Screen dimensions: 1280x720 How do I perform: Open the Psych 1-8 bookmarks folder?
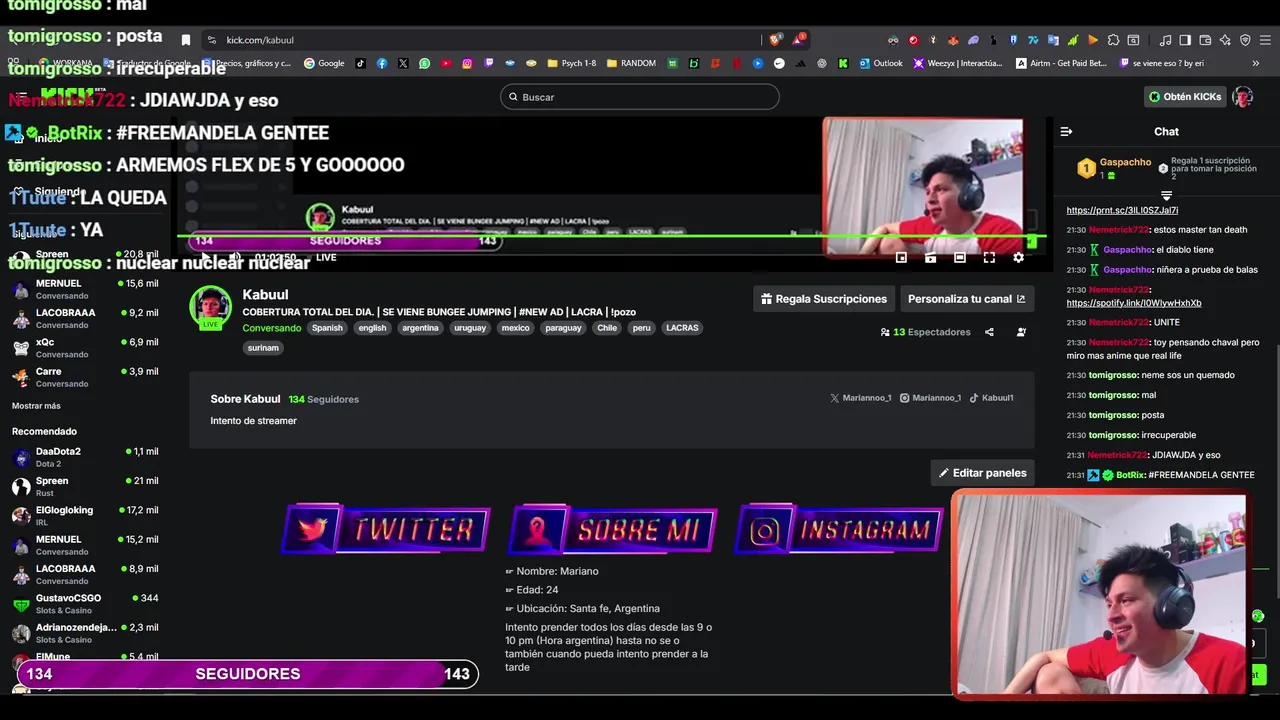[x=571, y=63]
